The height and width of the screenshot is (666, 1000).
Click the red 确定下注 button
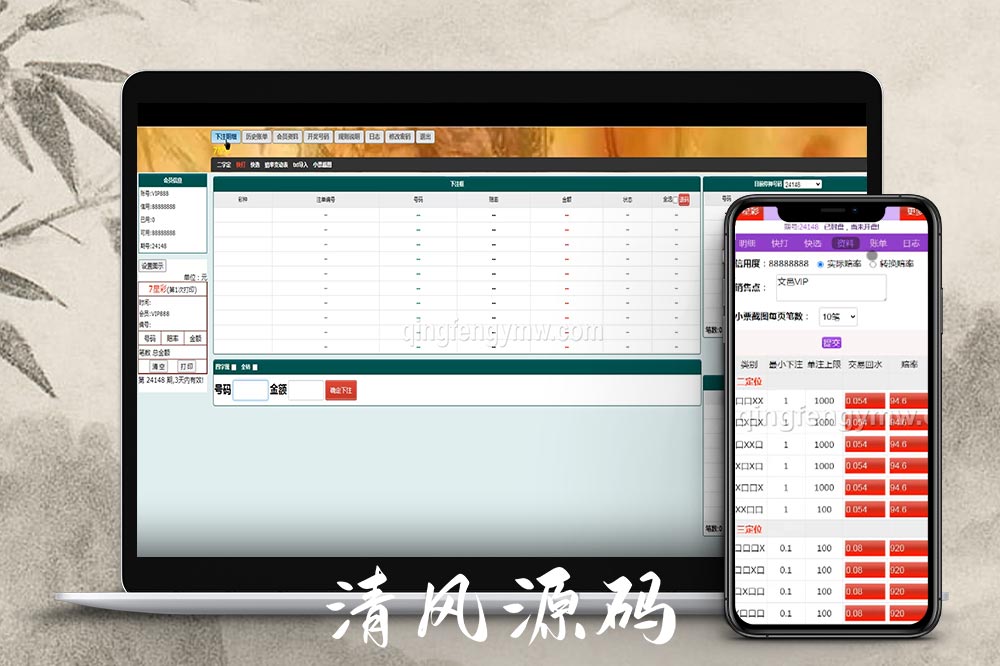(x=341, y=390)
